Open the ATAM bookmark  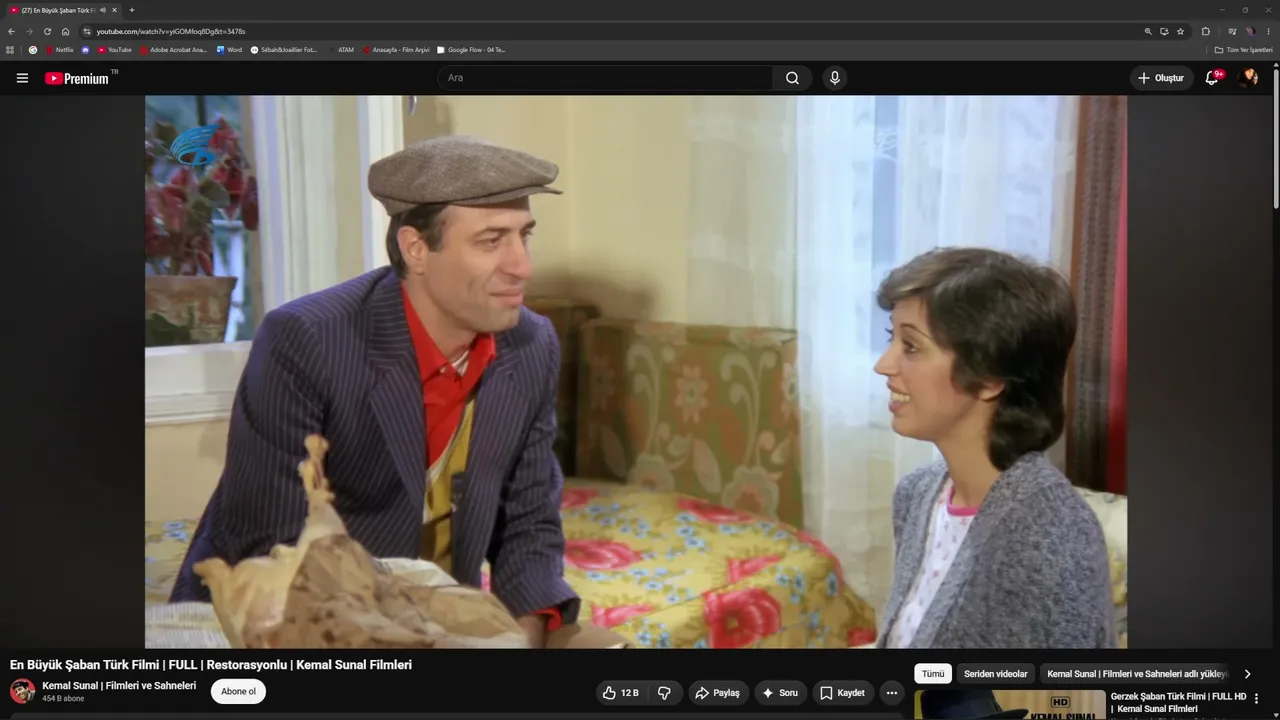(341, 50)
